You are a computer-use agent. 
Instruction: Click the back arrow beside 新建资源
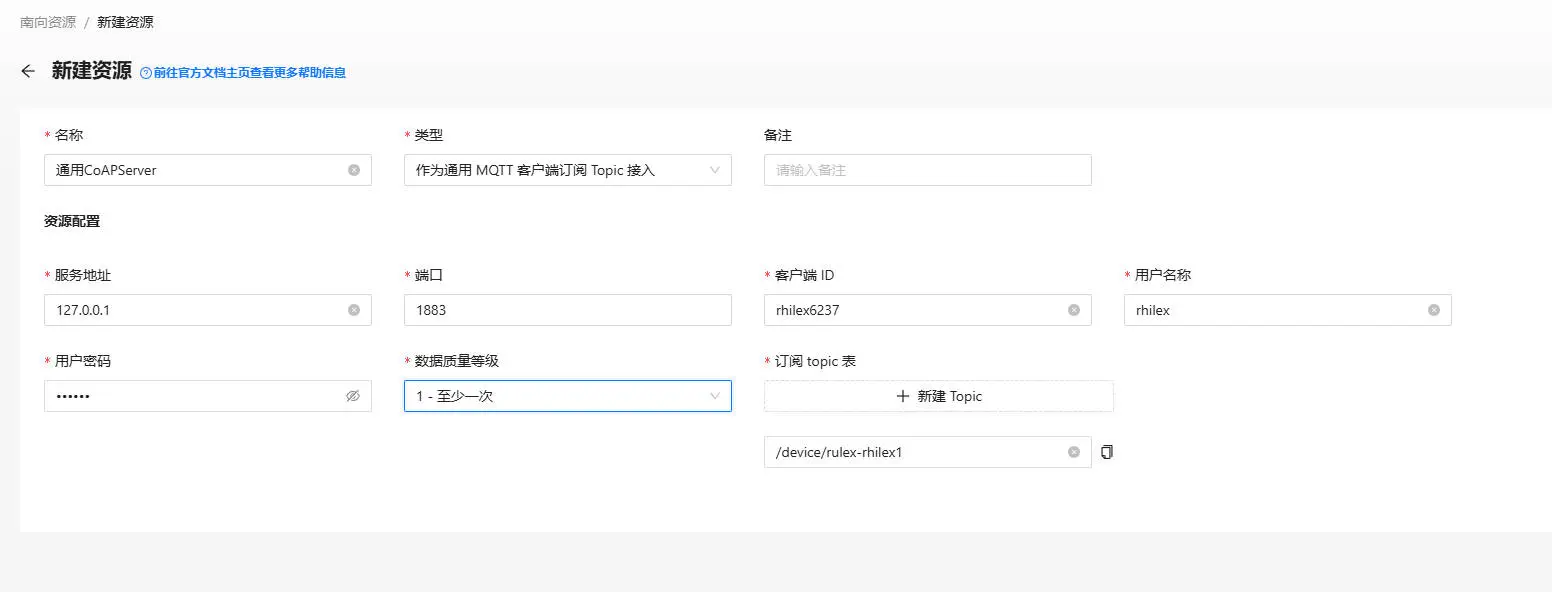pos(28,72)
